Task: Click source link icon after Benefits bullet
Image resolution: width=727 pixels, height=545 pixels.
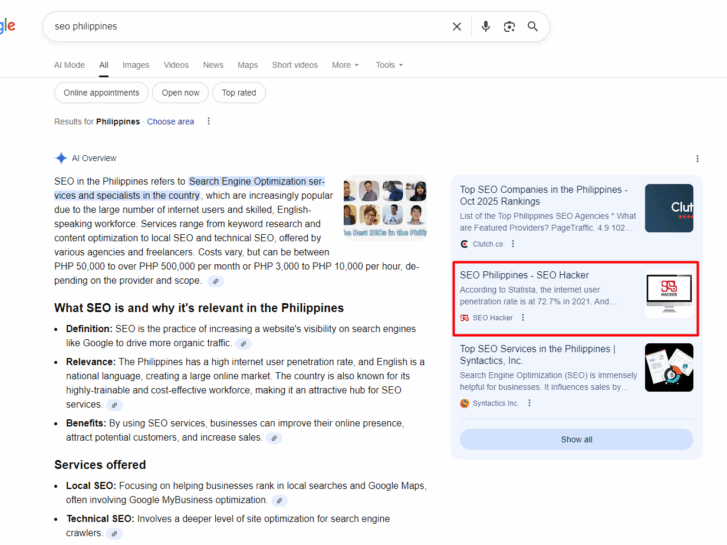Action: (x=274, y=438)
